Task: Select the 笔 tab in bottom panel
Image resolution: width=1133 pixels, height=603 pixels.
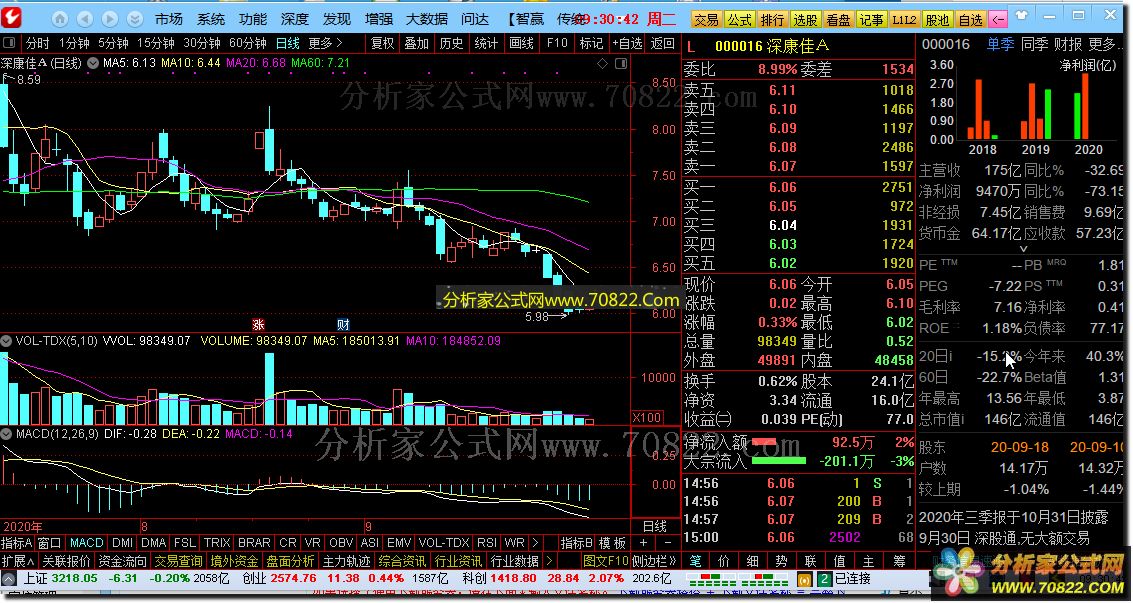Action: pos(695,560)
